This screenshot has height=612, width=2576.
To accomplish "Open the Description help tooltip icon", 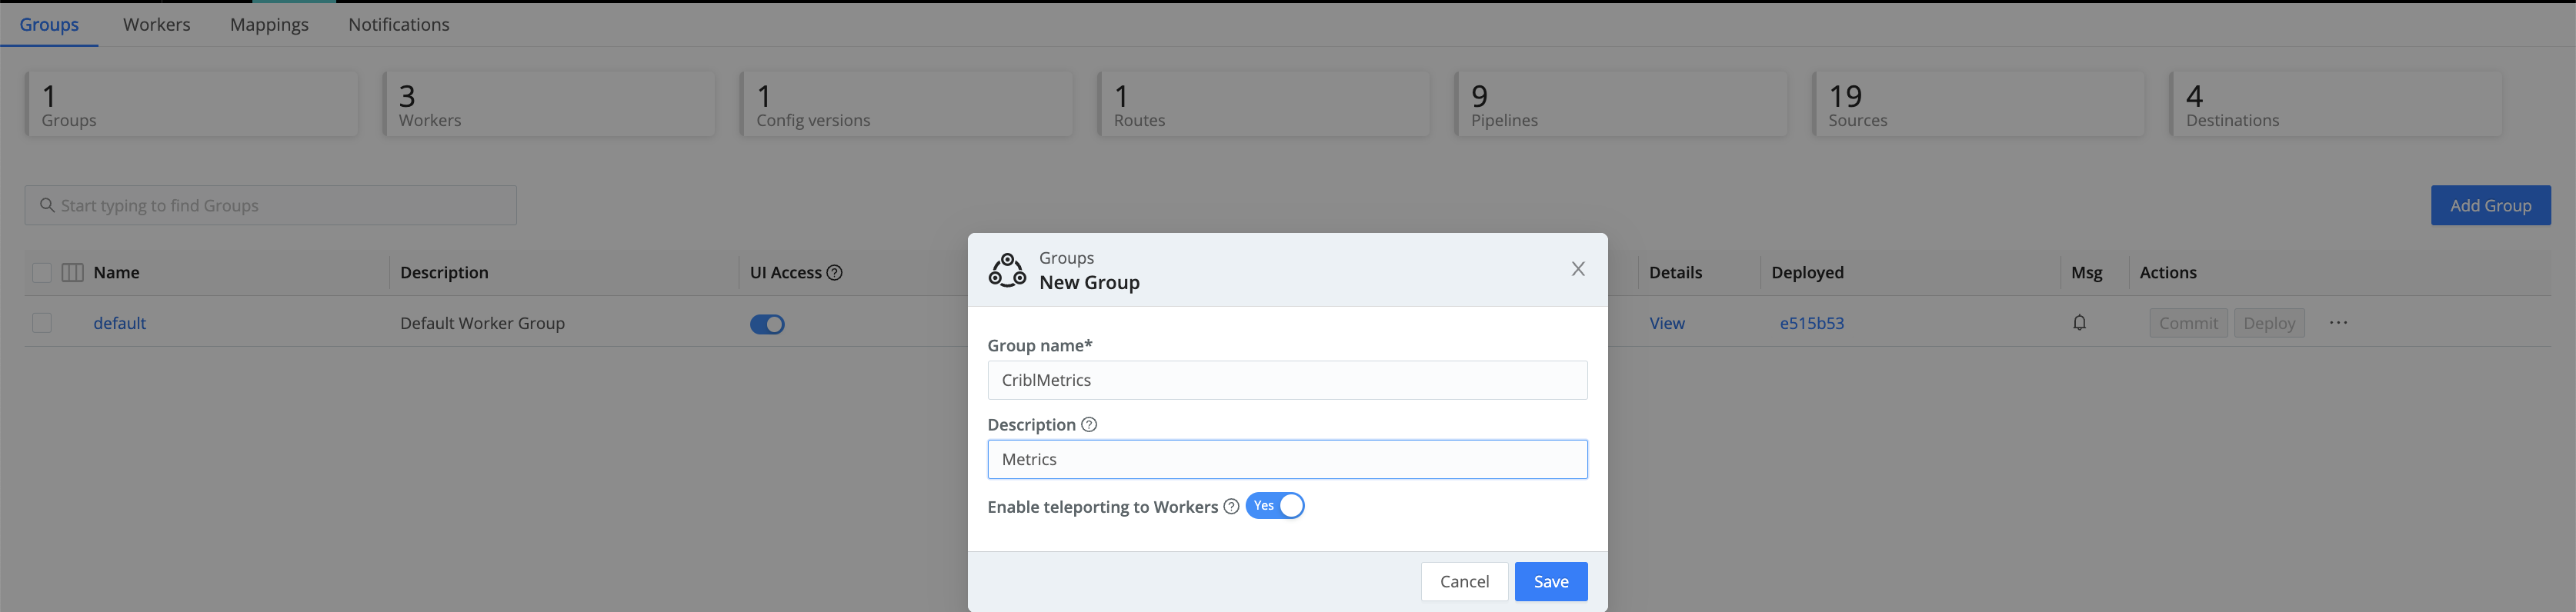I will tap(1089, 425).
